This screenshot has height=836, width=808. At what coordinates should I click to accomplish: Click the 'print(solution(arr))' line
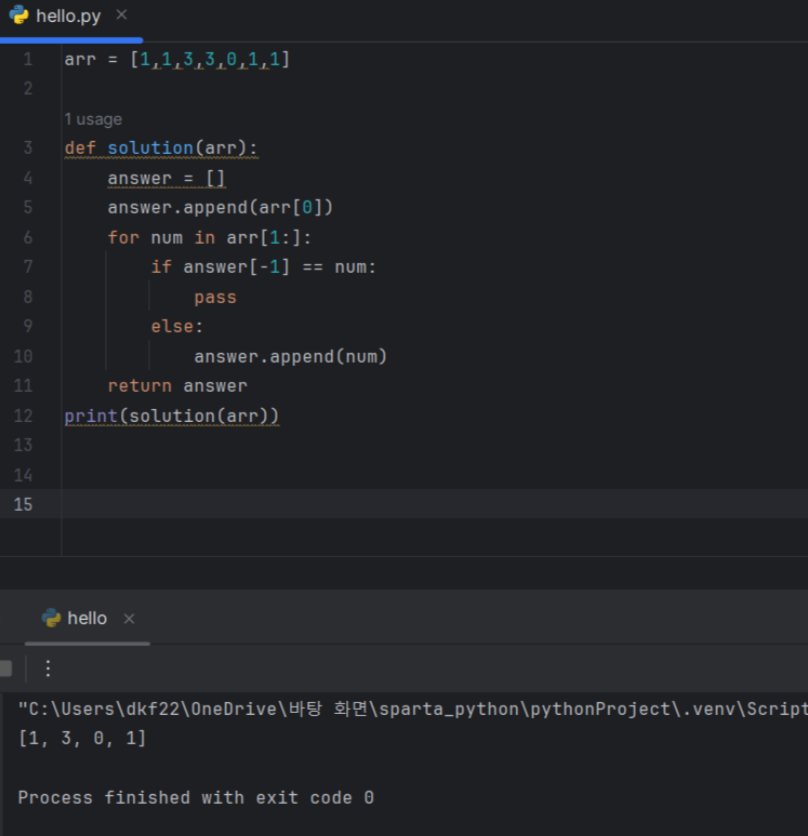[172, 415]
